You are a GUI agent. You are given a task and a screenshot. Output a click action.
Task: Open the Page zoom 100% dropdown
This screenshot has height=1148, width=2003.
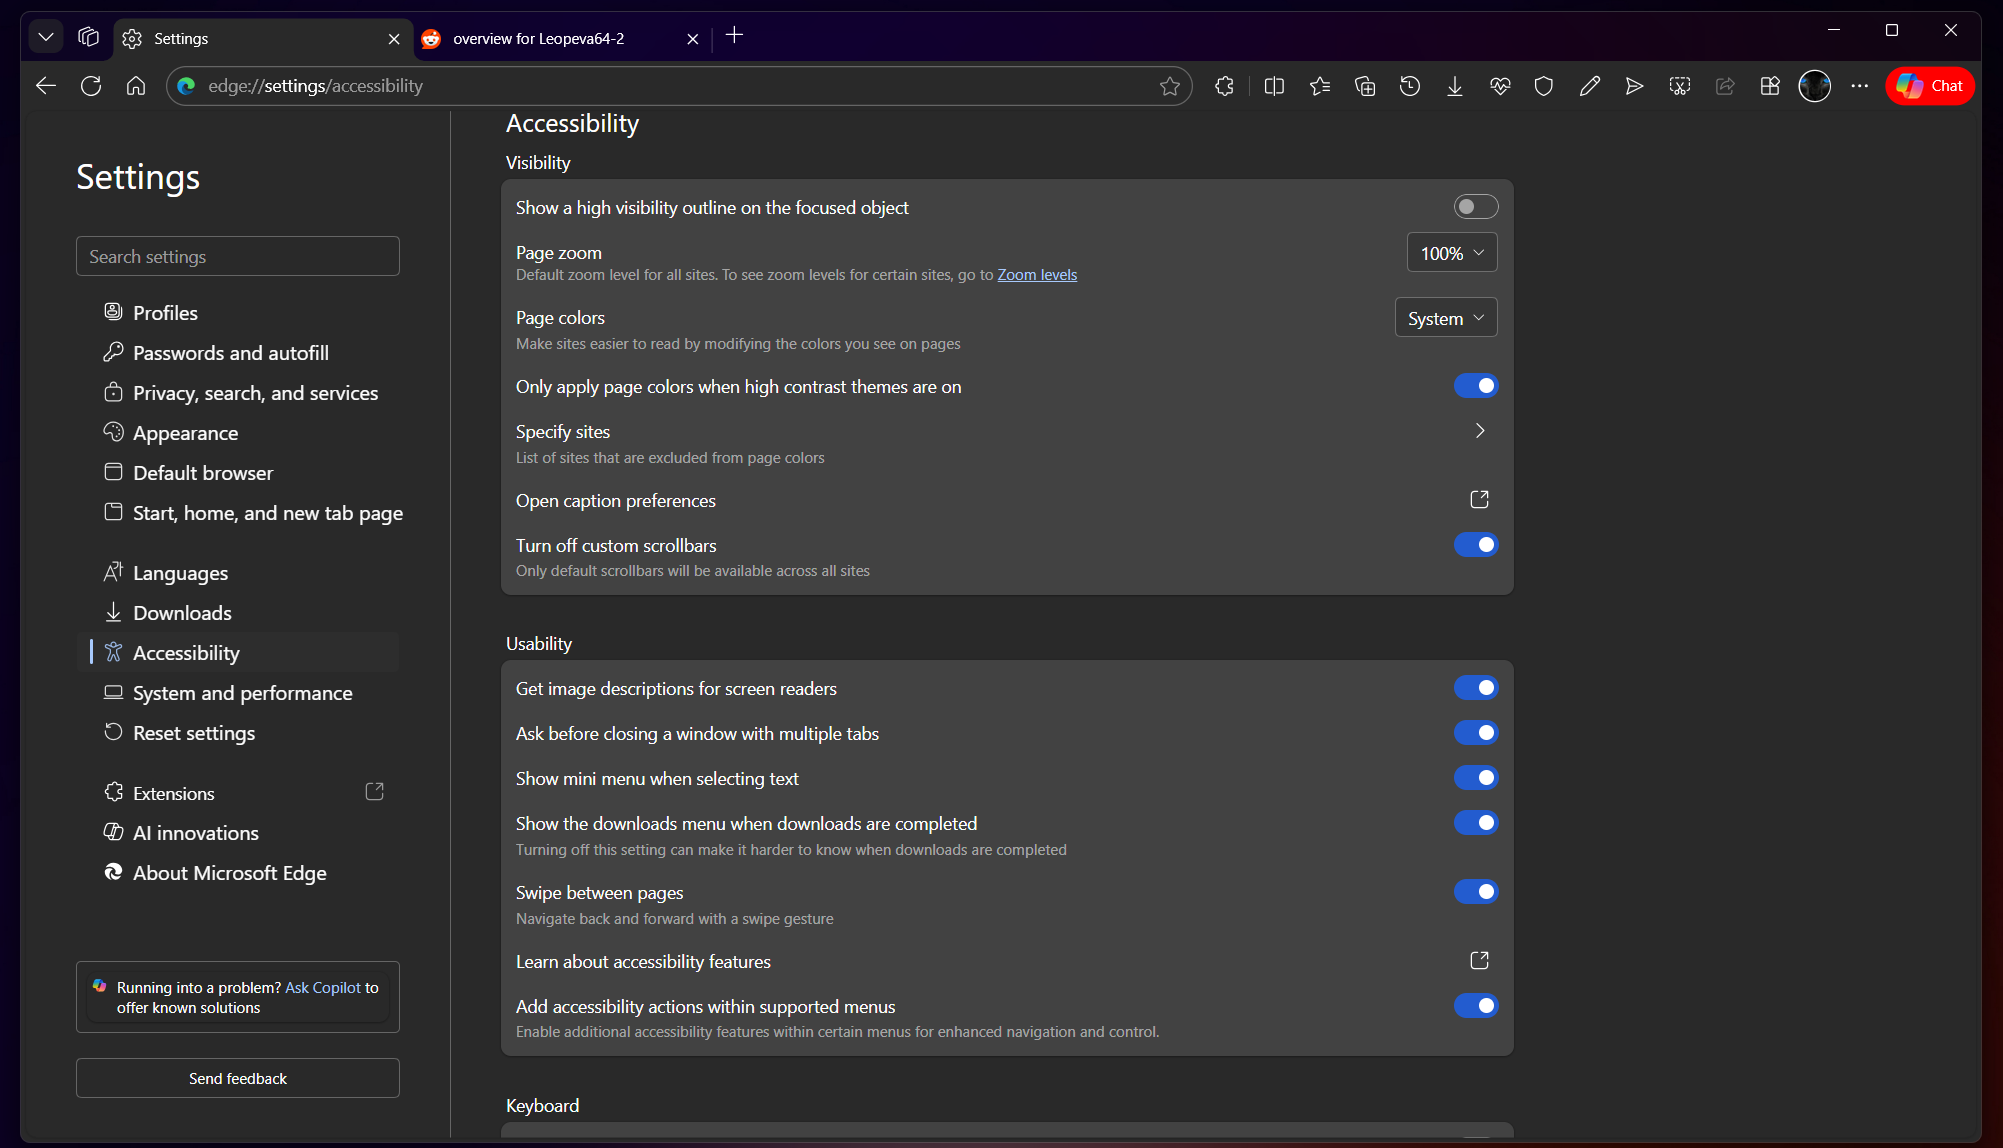pos(1452,253)
